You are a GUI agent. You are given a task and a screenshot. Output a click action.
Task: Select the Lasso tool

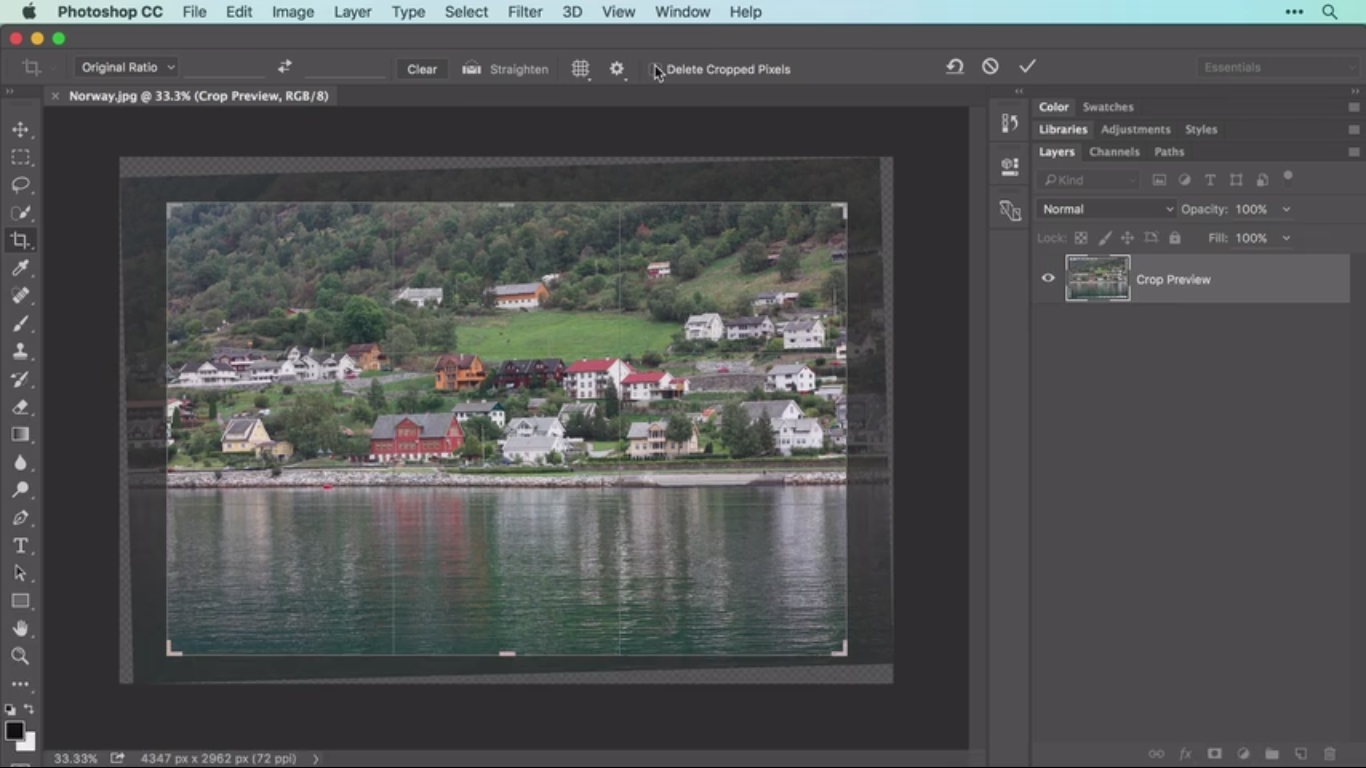tap(20, 185)
